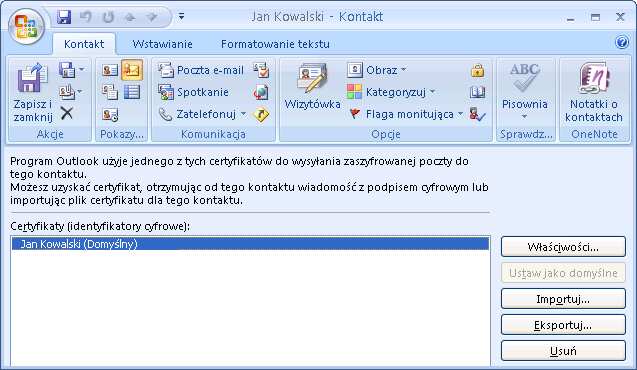637x370 pixels.
Task: Click the Wizytówka business card button
Action: [312, 87]
